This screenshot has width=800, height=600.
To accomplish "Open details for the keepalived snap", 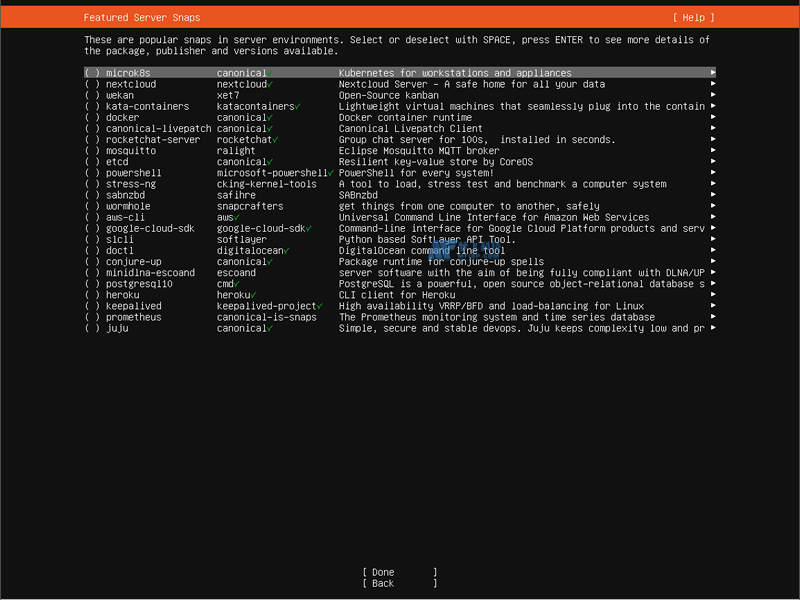I will coord(712,306).
